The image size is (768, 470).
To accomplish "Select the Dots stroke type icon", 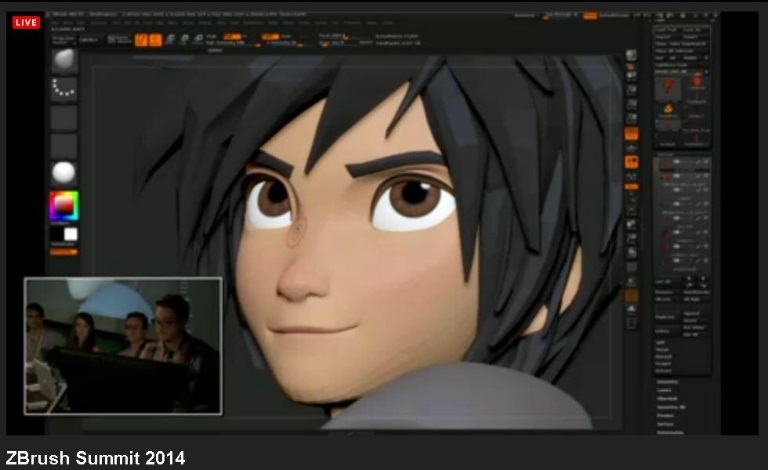I will 65,89.
